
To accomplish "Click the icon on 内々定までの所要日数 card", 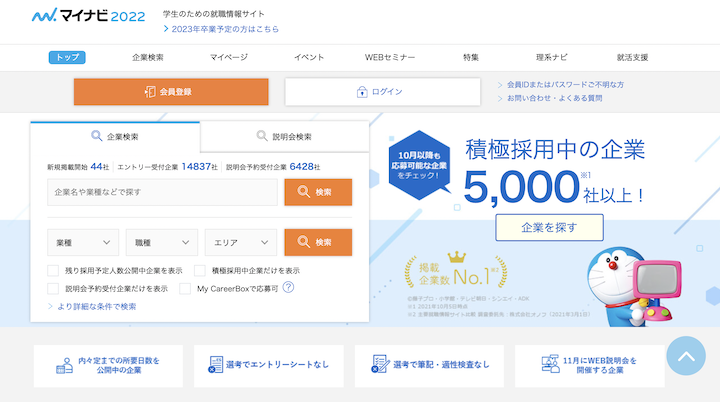I will [x=64, y=366].
